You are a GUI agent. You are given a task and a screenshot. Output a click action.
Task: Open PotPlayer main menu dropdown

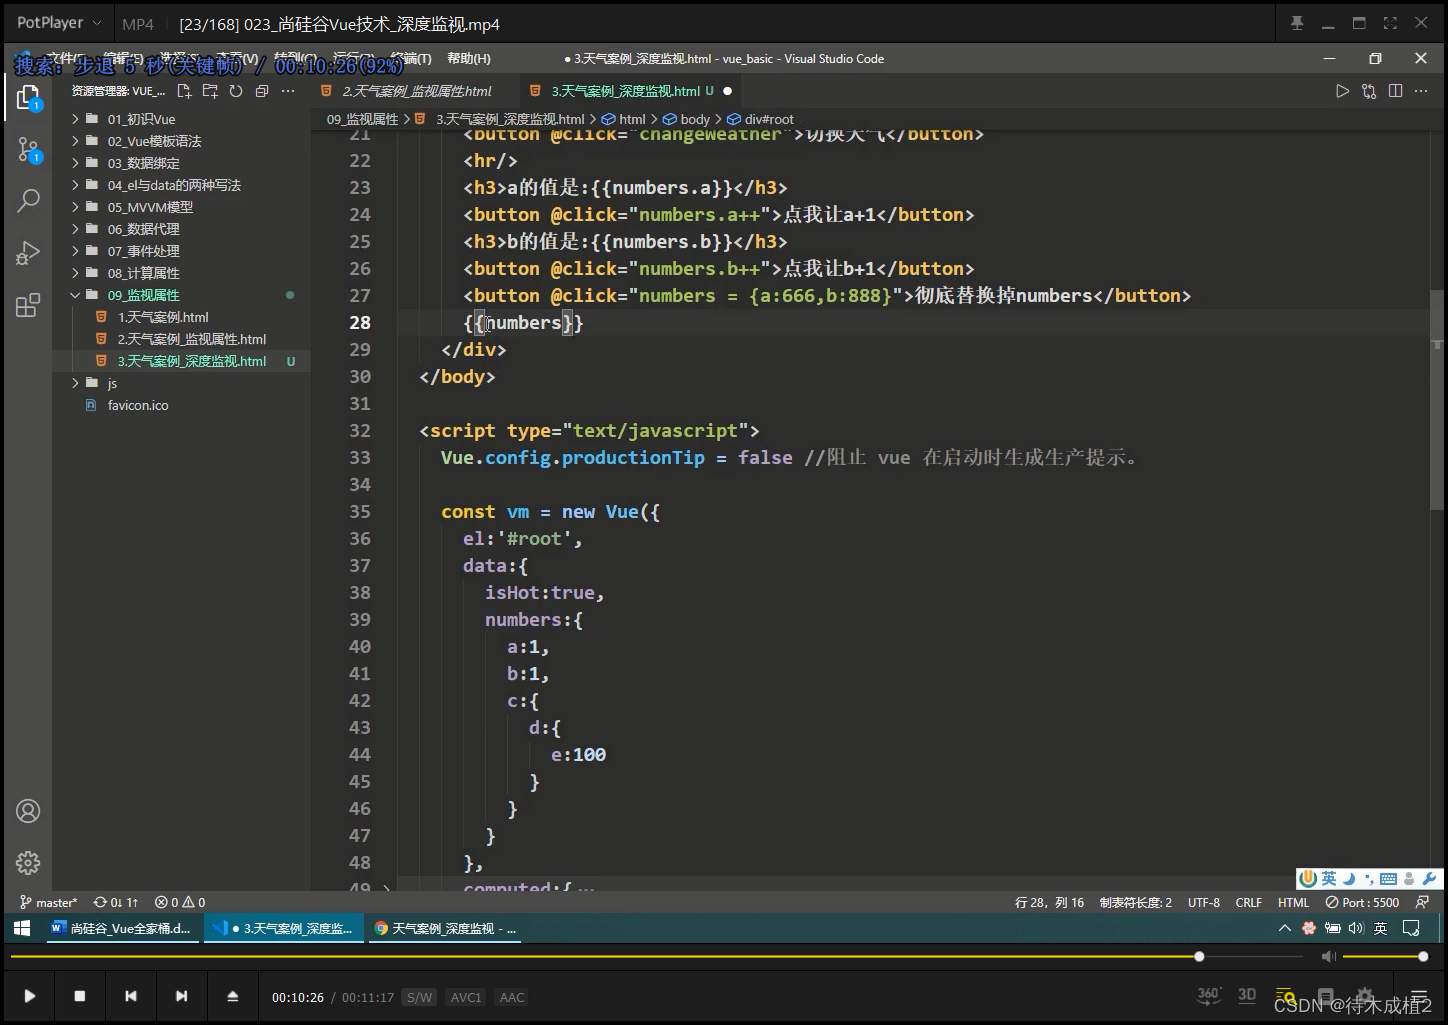(59, 22)
